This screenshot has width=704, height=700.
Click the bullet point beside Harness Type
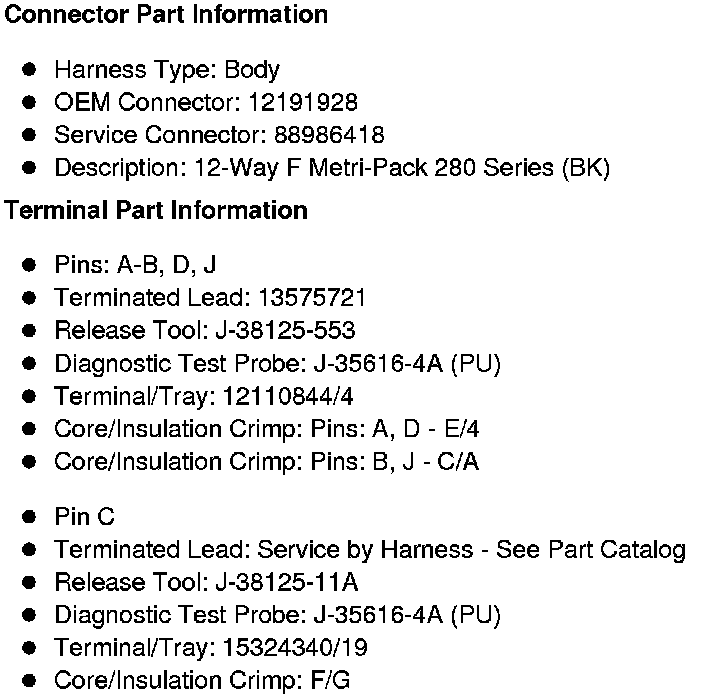pyautogui.click(x=30, y=70)
